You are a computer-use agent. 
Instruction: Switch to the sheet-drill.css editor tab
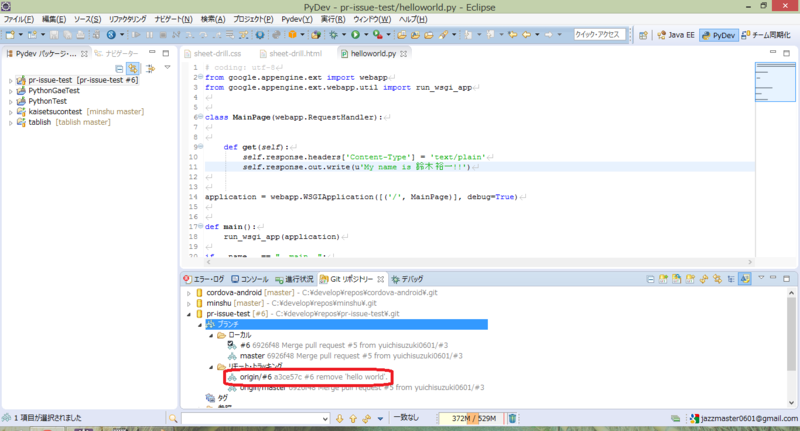[x=213, y=54]
